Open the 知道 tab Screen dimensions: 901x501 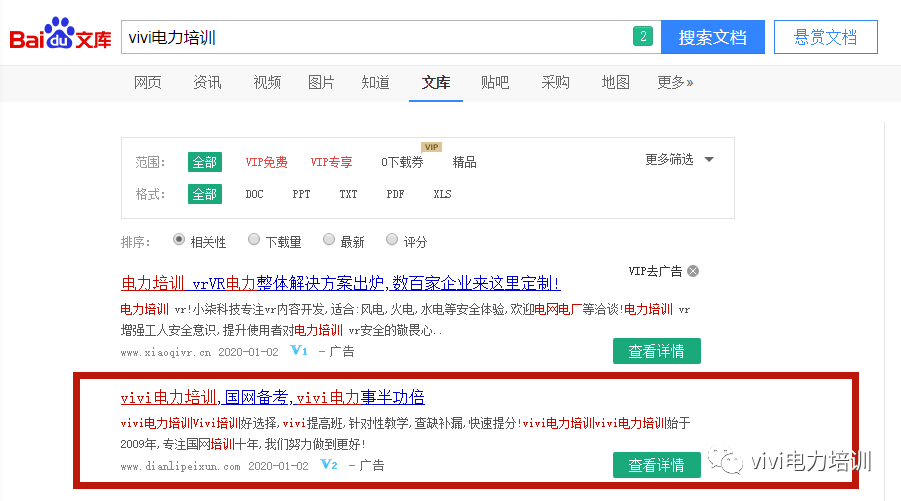376,83
